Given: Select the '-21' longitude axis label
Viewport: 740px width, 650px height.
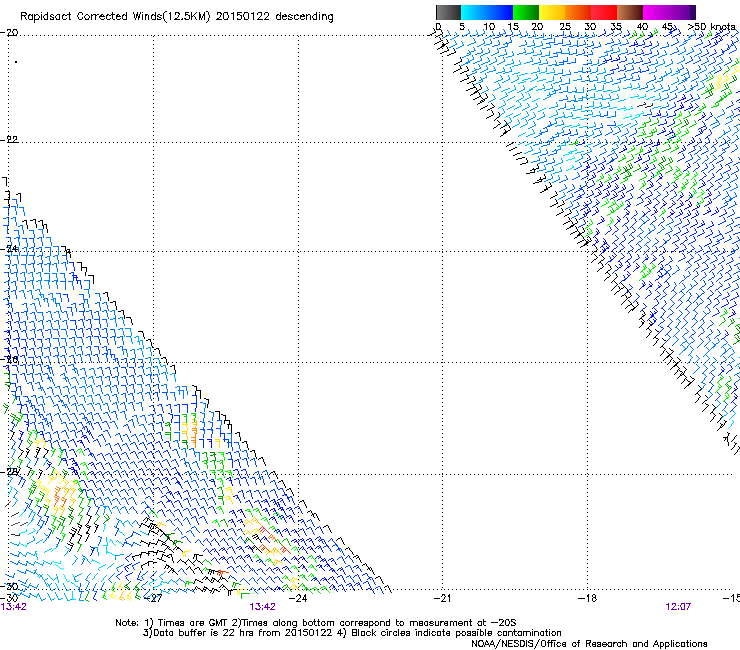Looking at the screenshot, I should click(x=442, y=598).
